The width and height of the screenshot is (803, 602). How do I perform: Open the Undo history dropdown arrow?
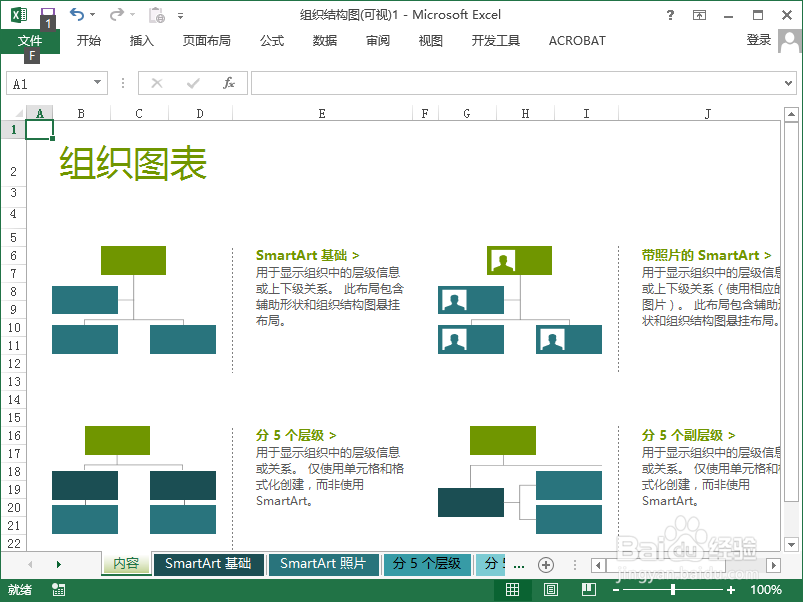pos(93,15)
